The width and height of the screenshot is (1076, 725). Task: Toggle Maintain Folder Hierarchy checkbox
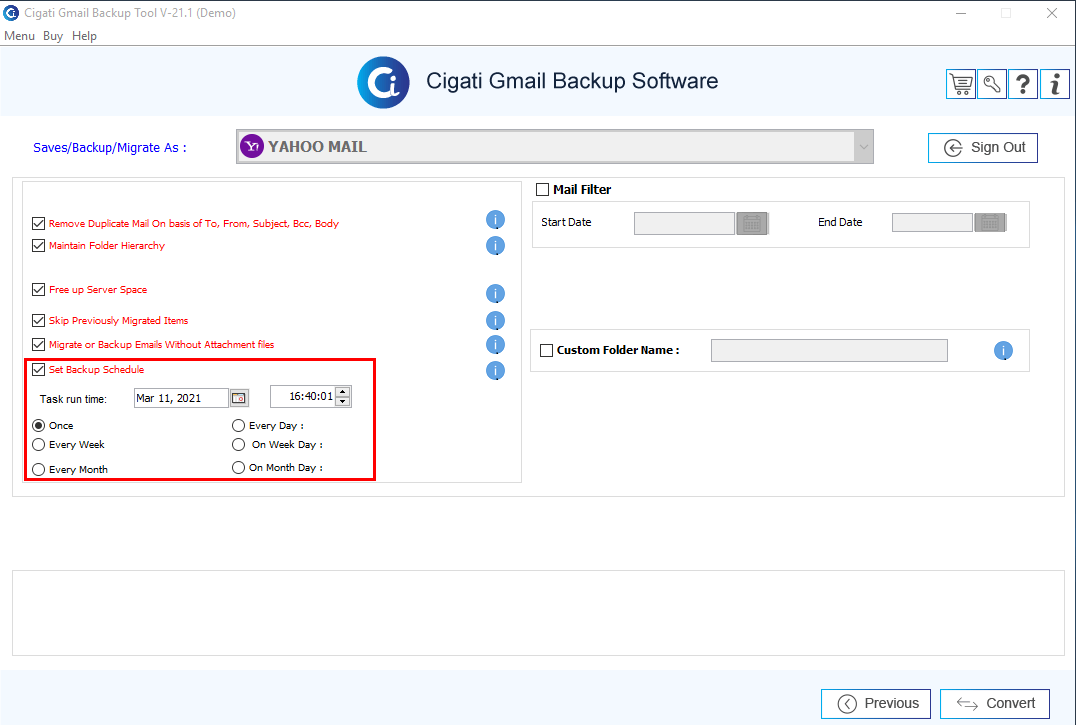[38, 246]
